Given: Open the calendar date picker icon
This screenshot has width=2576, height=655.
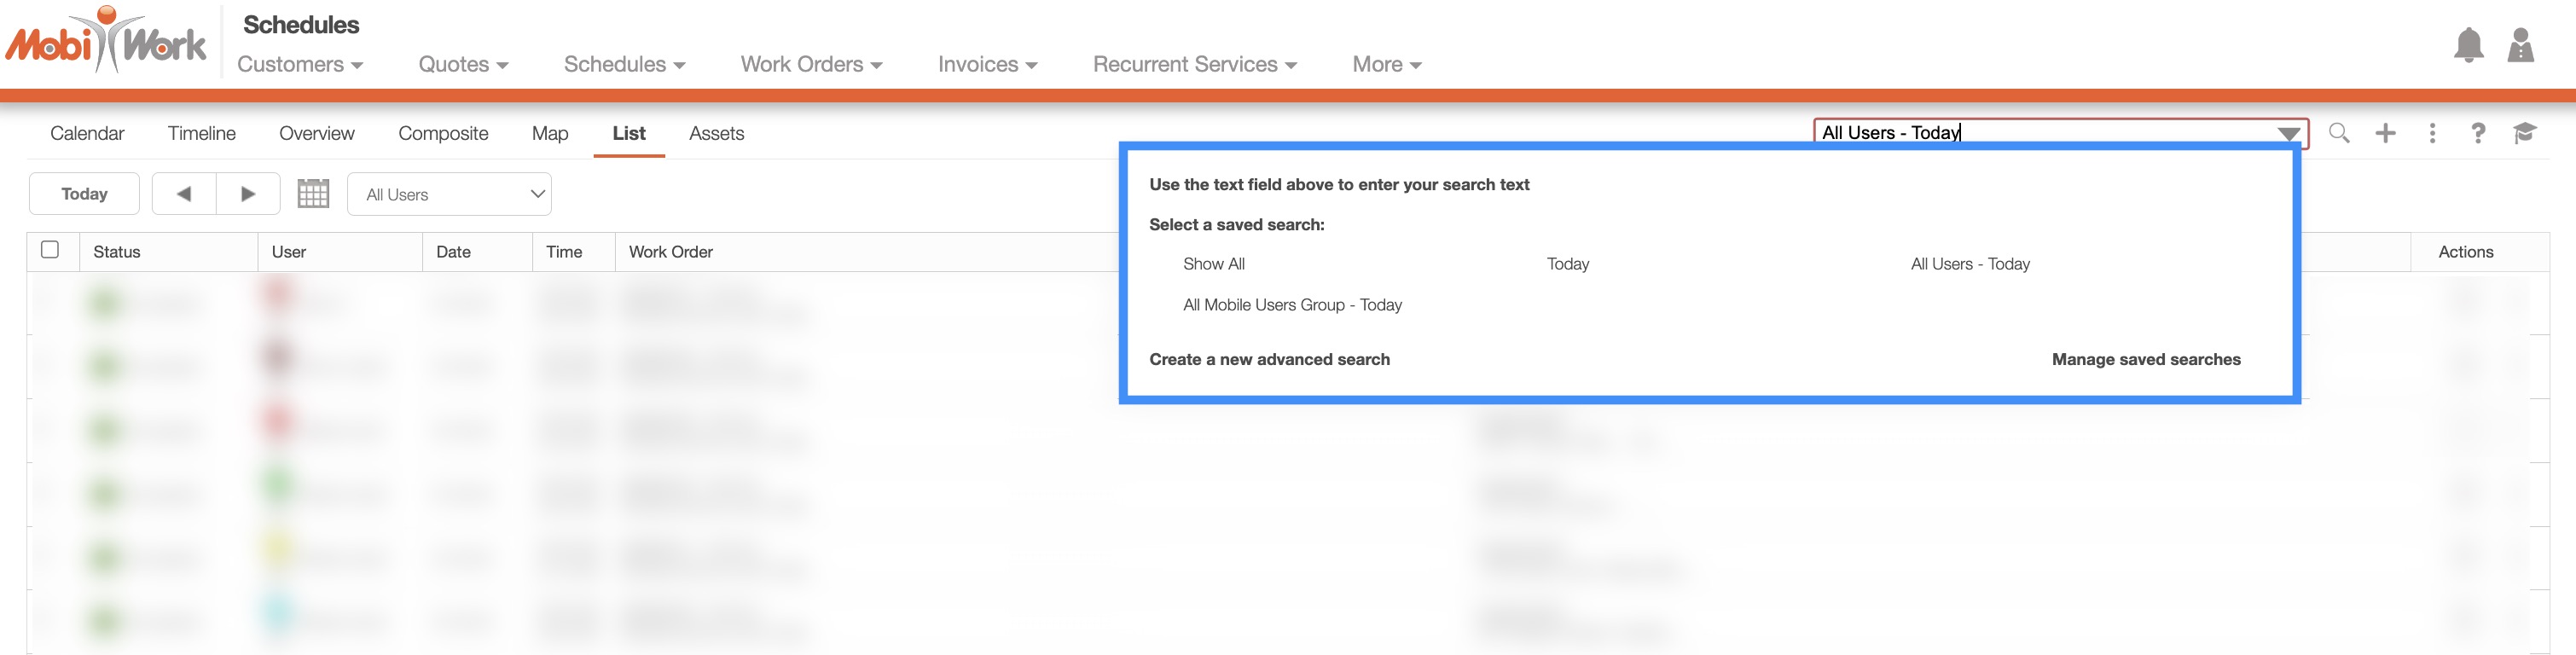Looking at the screenshot, I should pyautogui.click(x=313, y=194).
